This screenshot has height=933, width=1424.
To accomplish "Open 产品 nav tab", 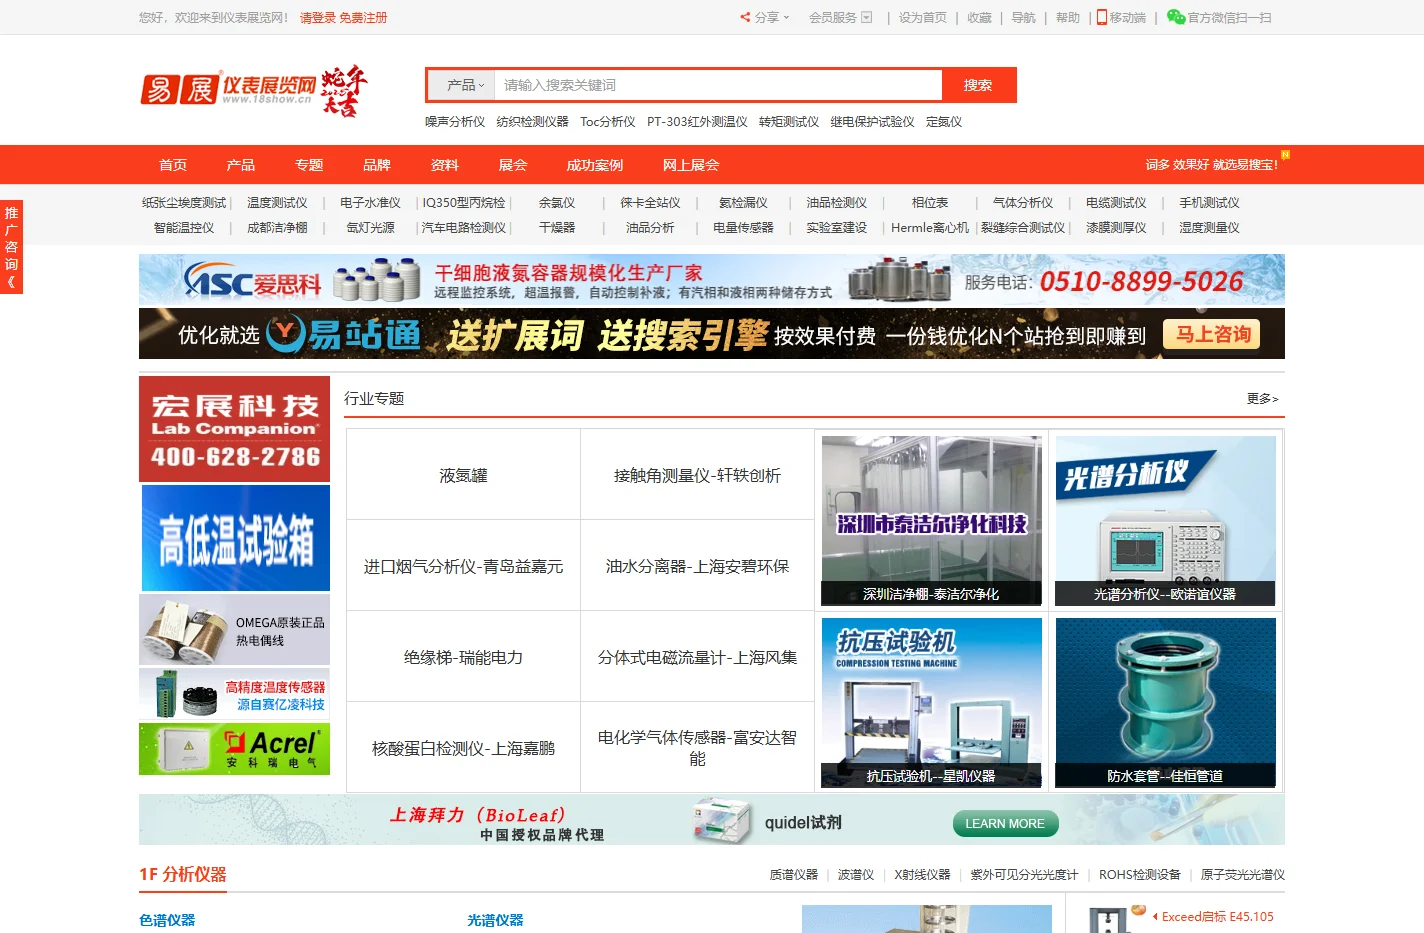I will (x=241, y=165).
